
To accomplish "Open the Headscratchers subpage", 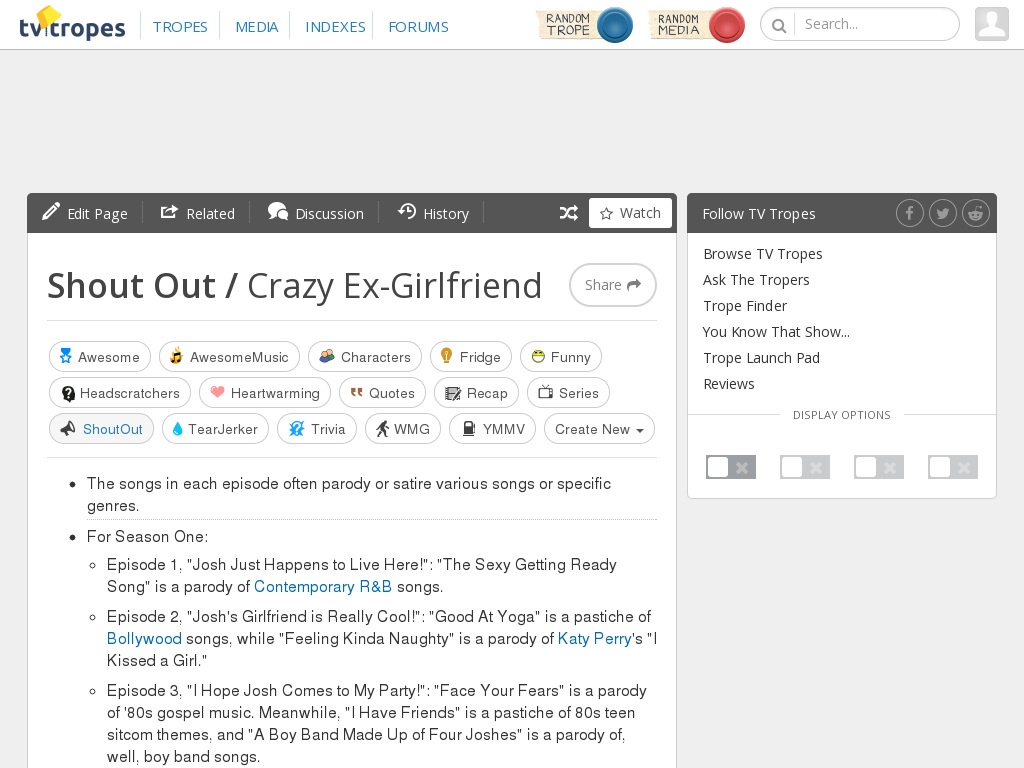I will [x=120, y=392].
